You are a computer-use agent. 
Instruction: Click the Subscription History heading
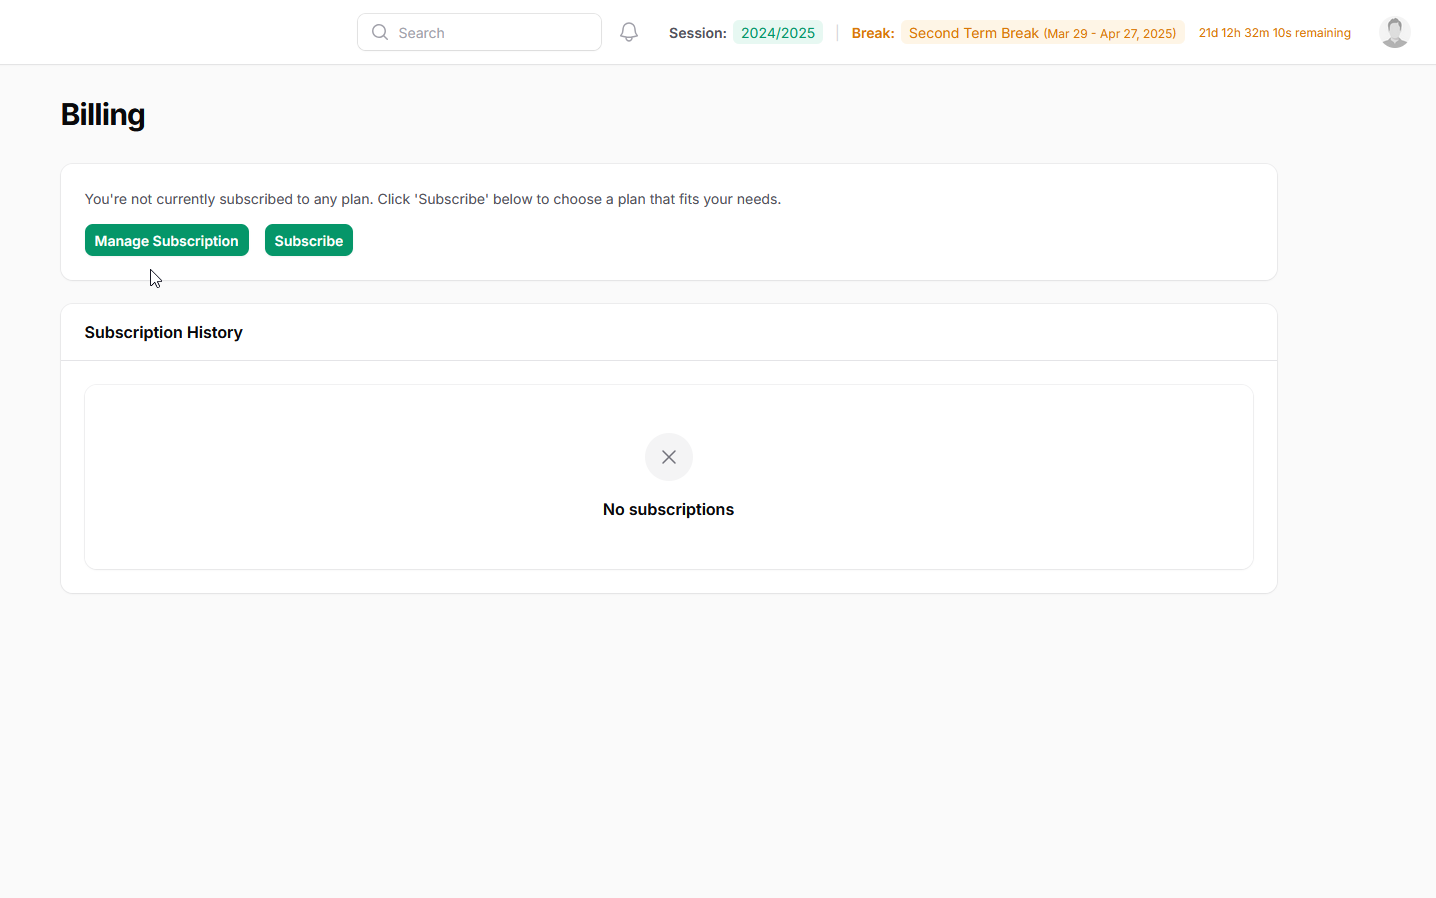coord(163,332)
